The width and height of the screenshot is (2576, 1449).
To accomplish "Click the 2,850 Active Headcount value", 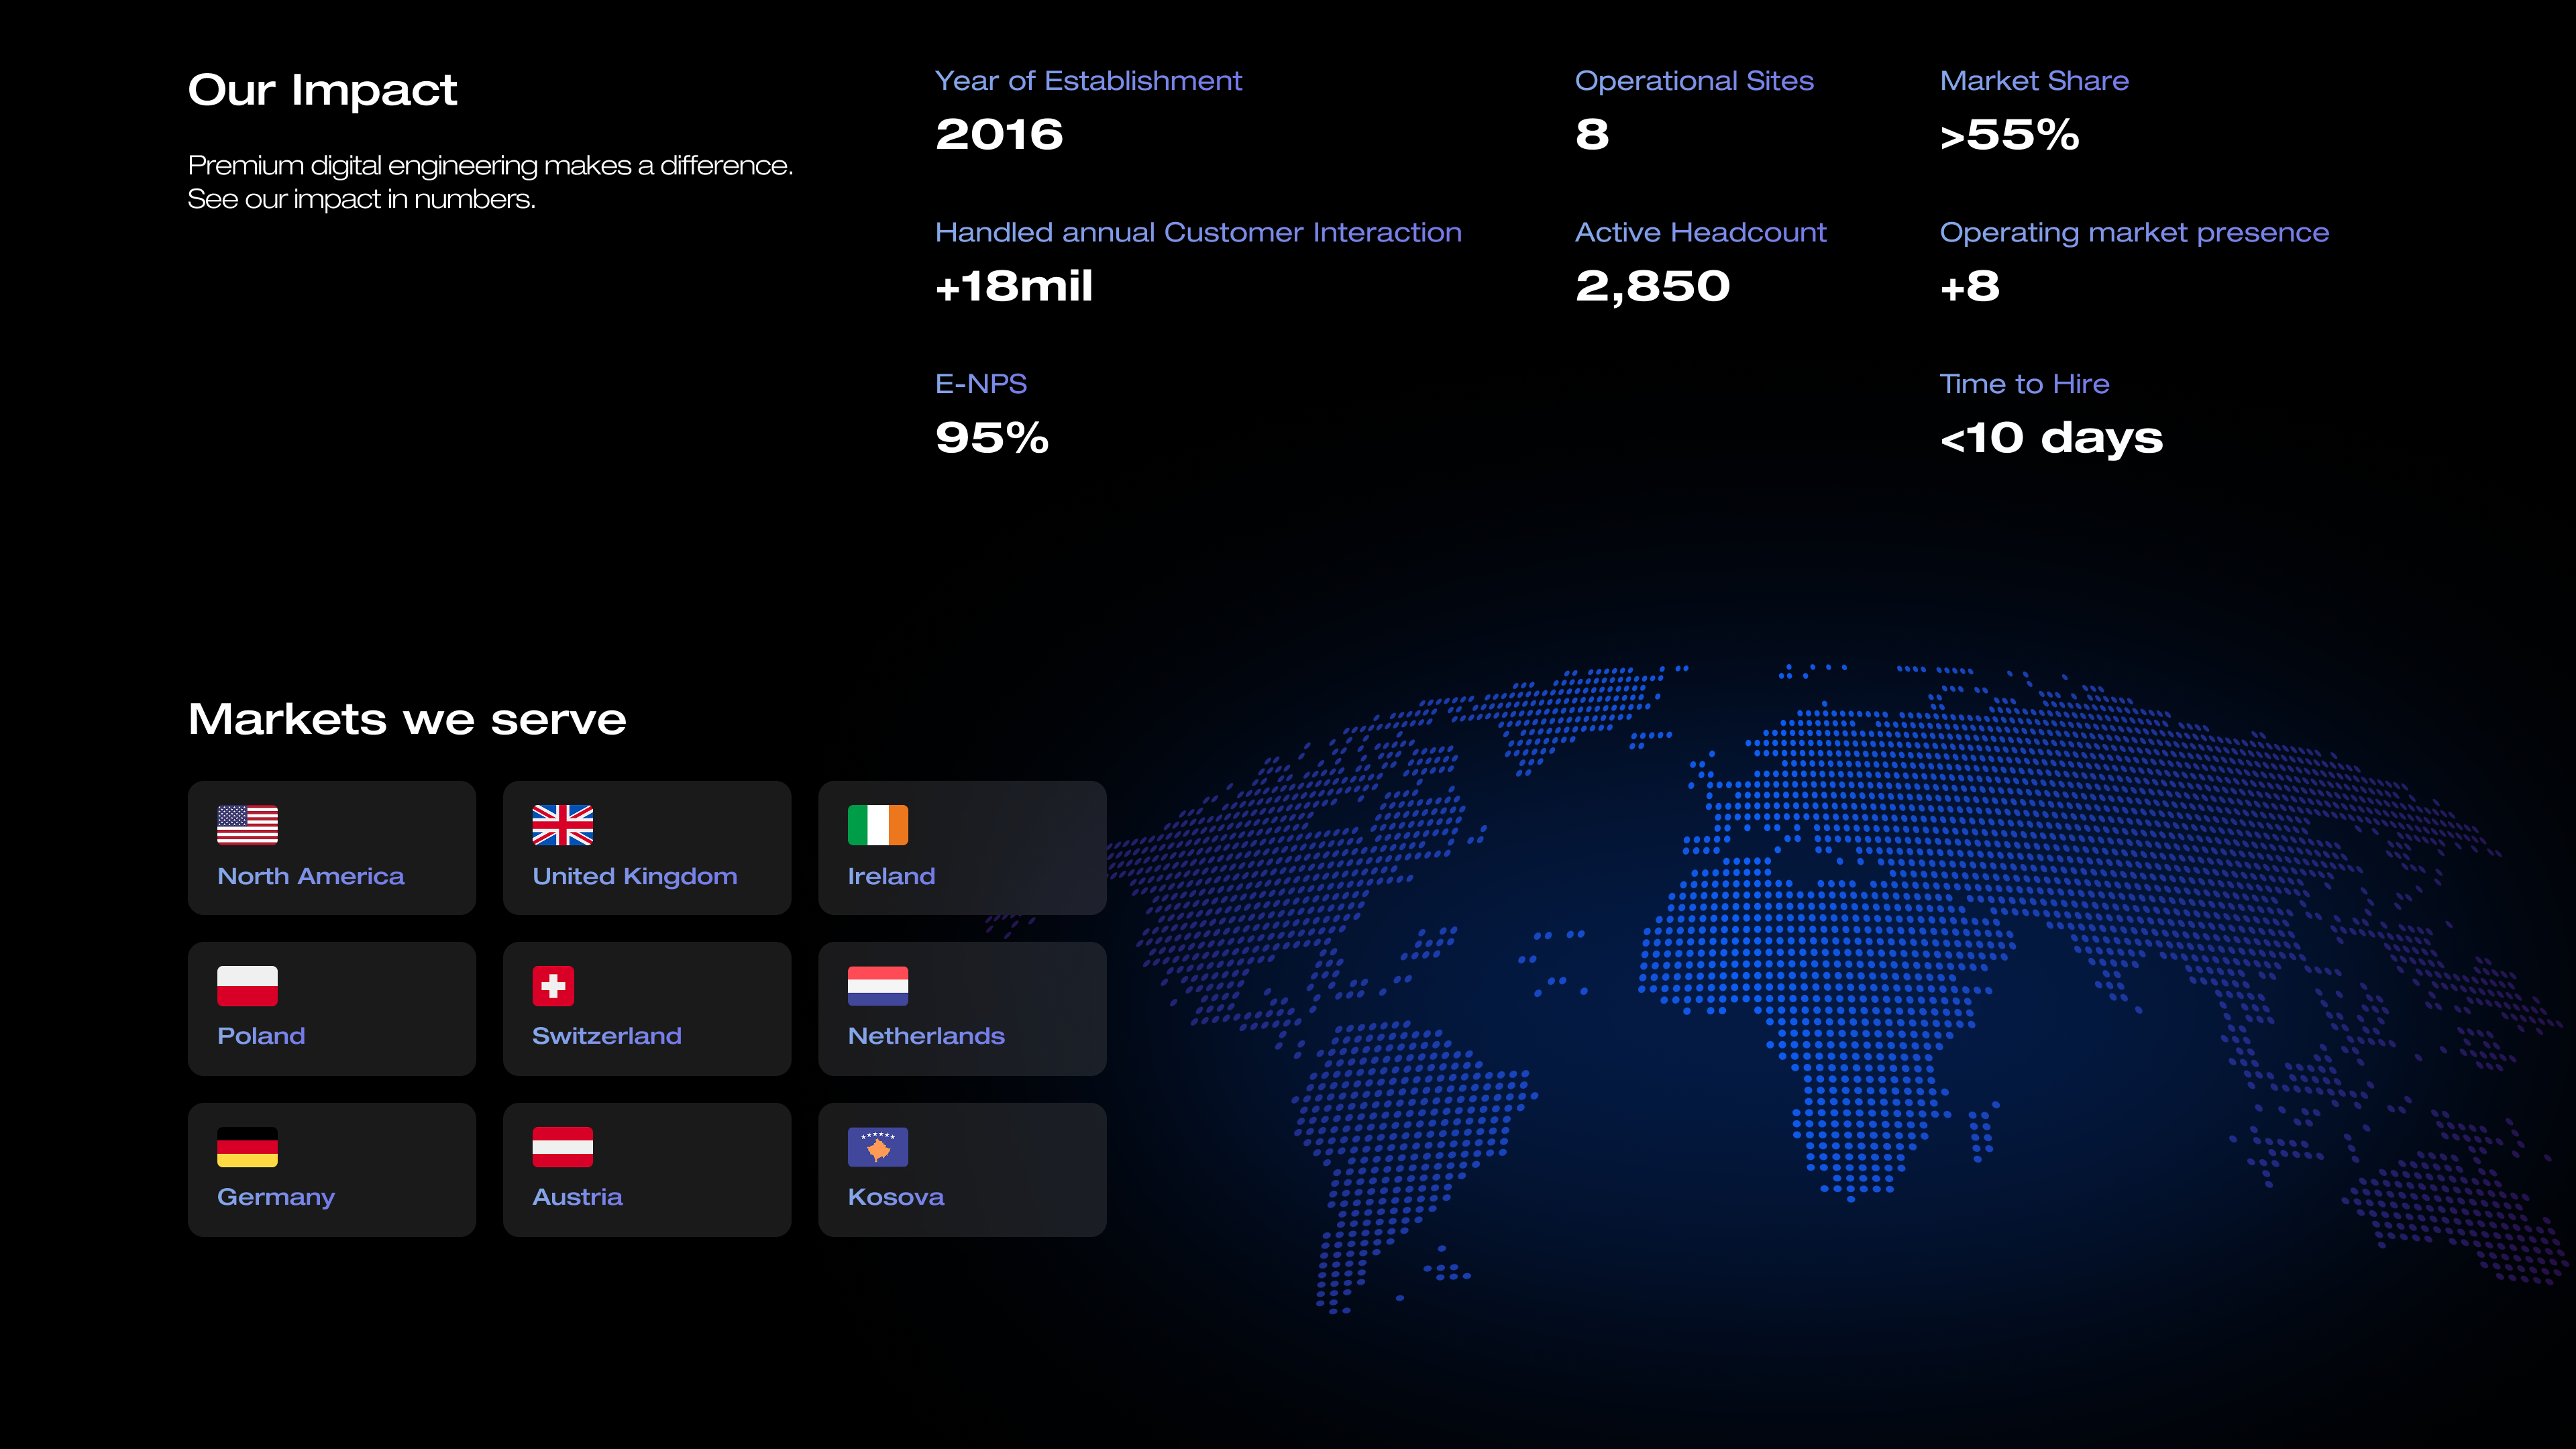I will point(1652,287).
